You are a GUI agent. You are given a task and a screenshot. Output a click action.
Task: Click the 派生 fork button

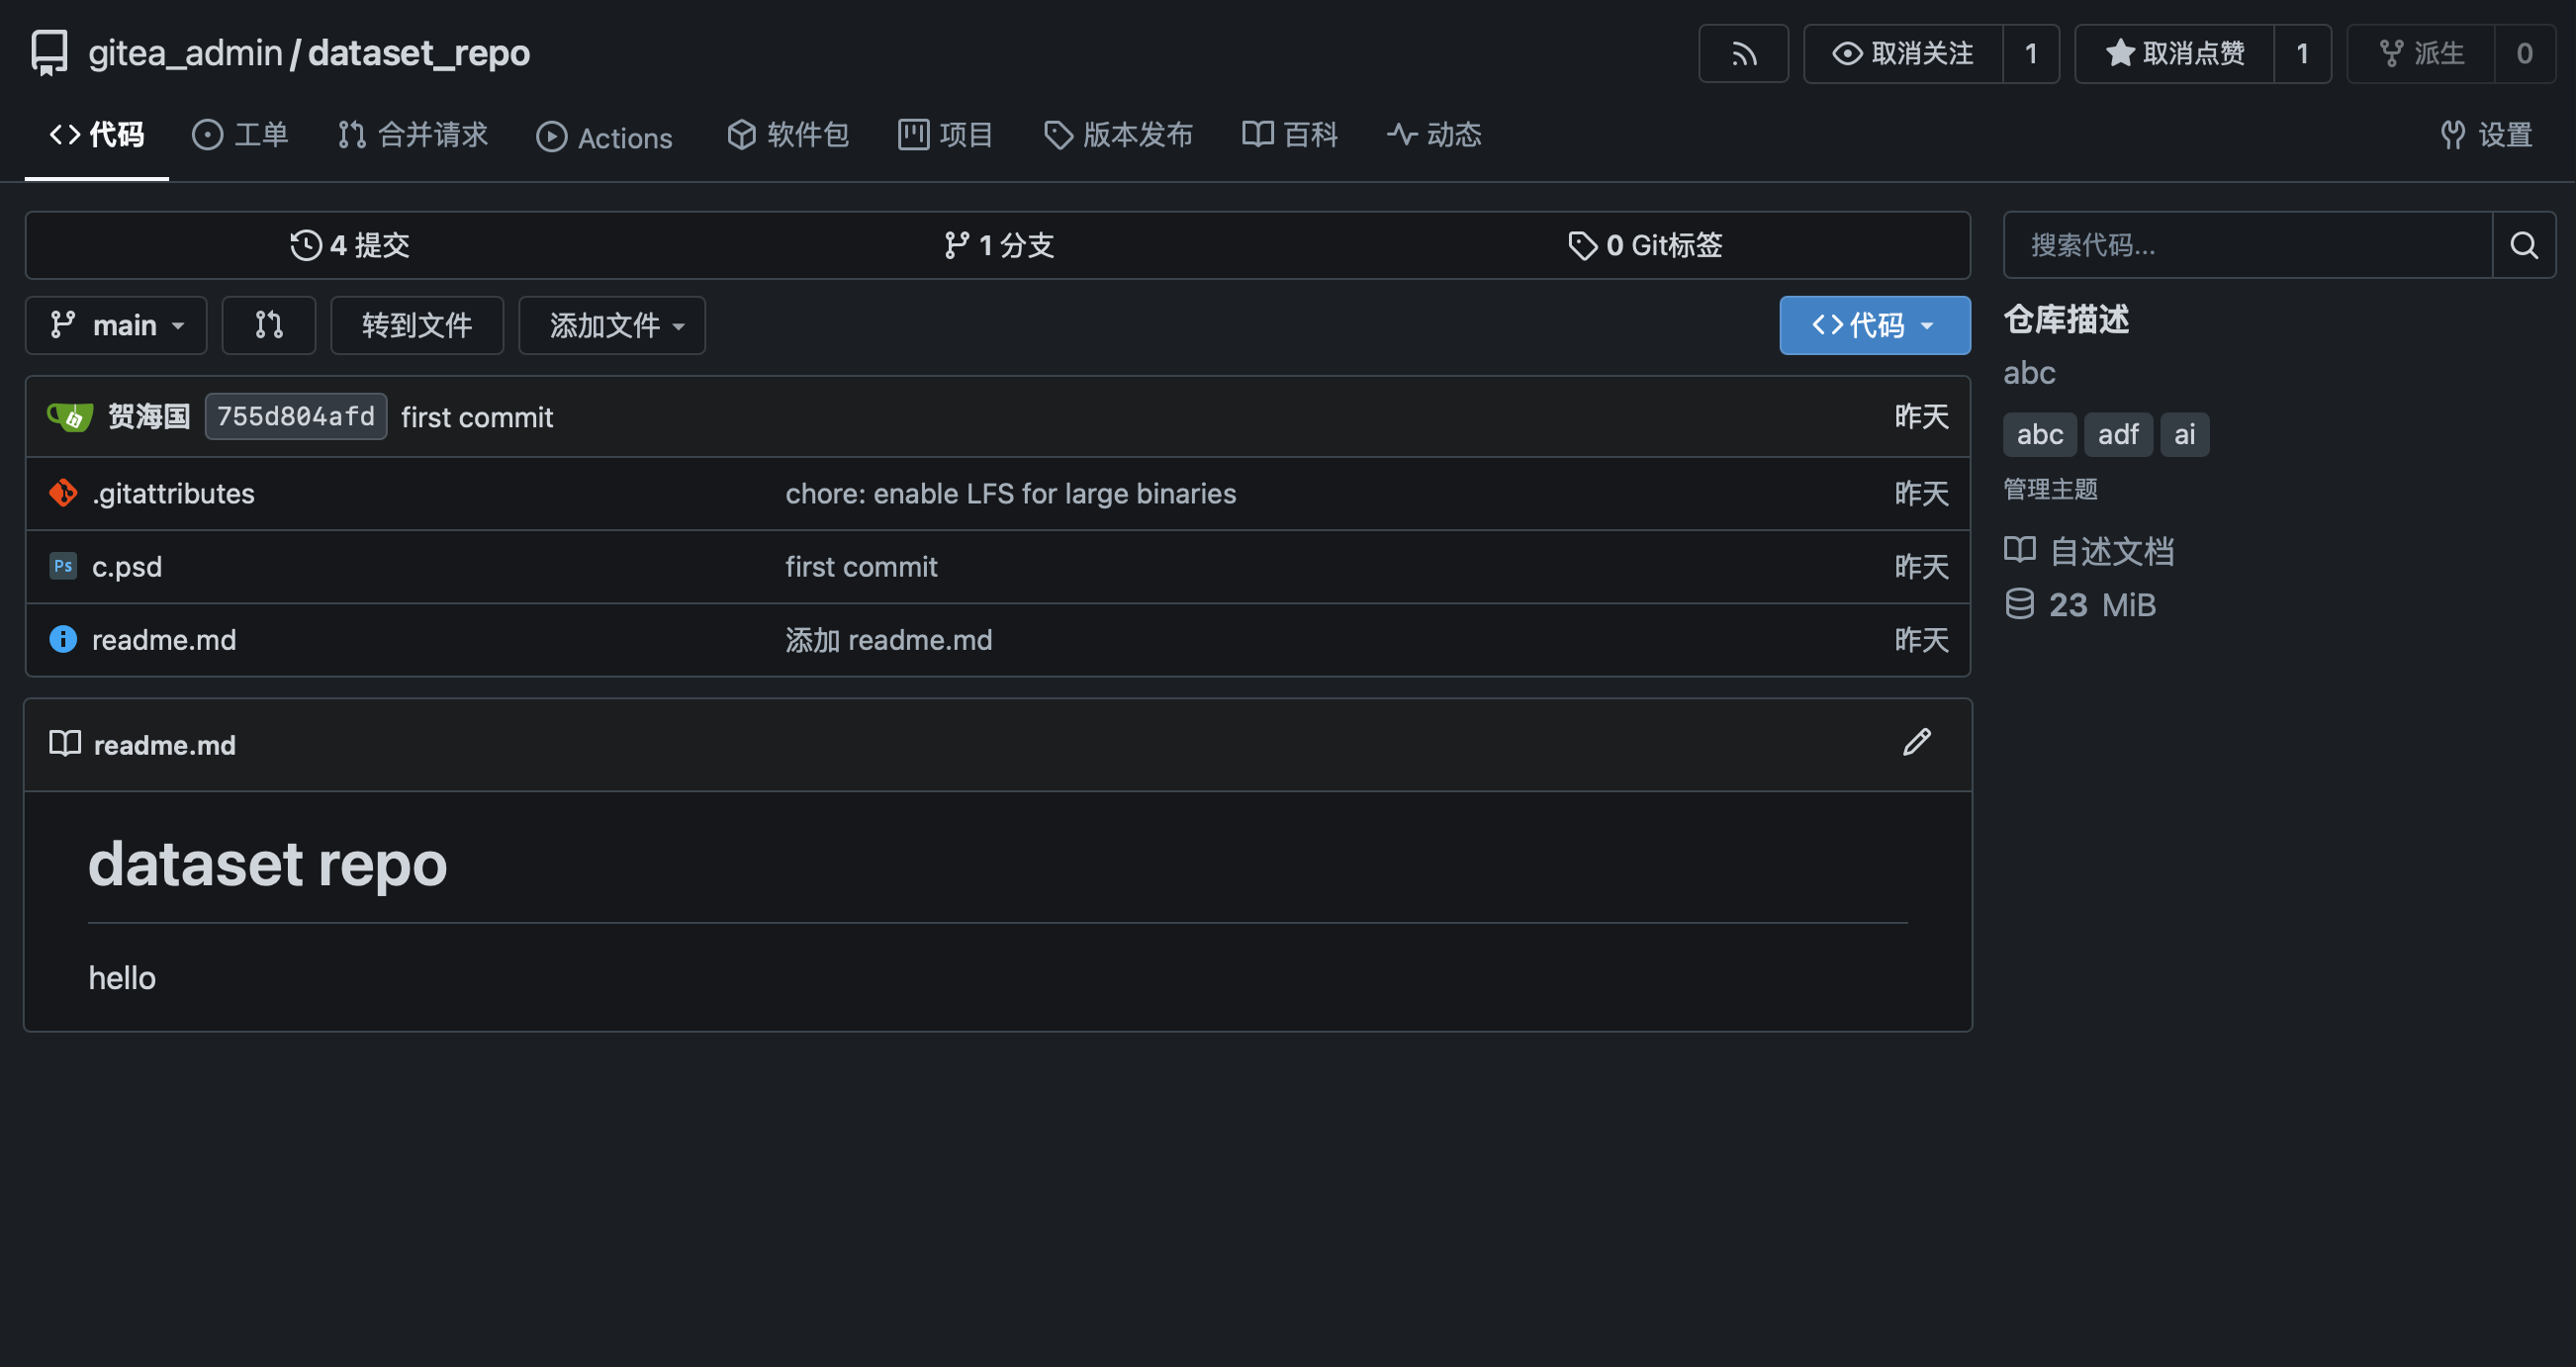click(2421, 54)
